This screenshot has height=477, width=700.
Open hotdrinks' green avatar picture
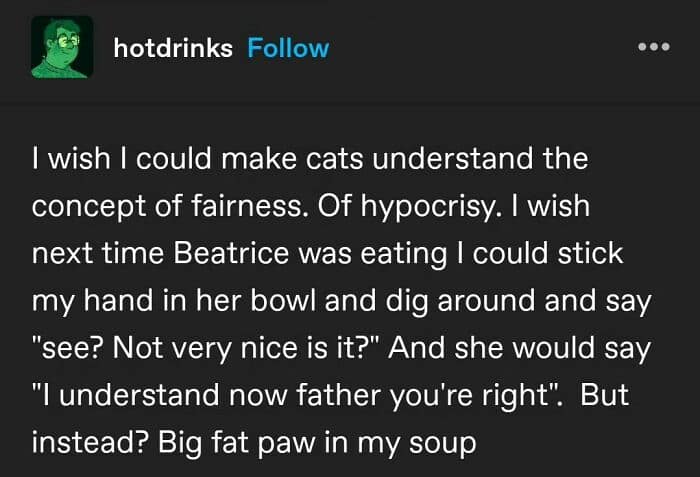pos(62,47)
